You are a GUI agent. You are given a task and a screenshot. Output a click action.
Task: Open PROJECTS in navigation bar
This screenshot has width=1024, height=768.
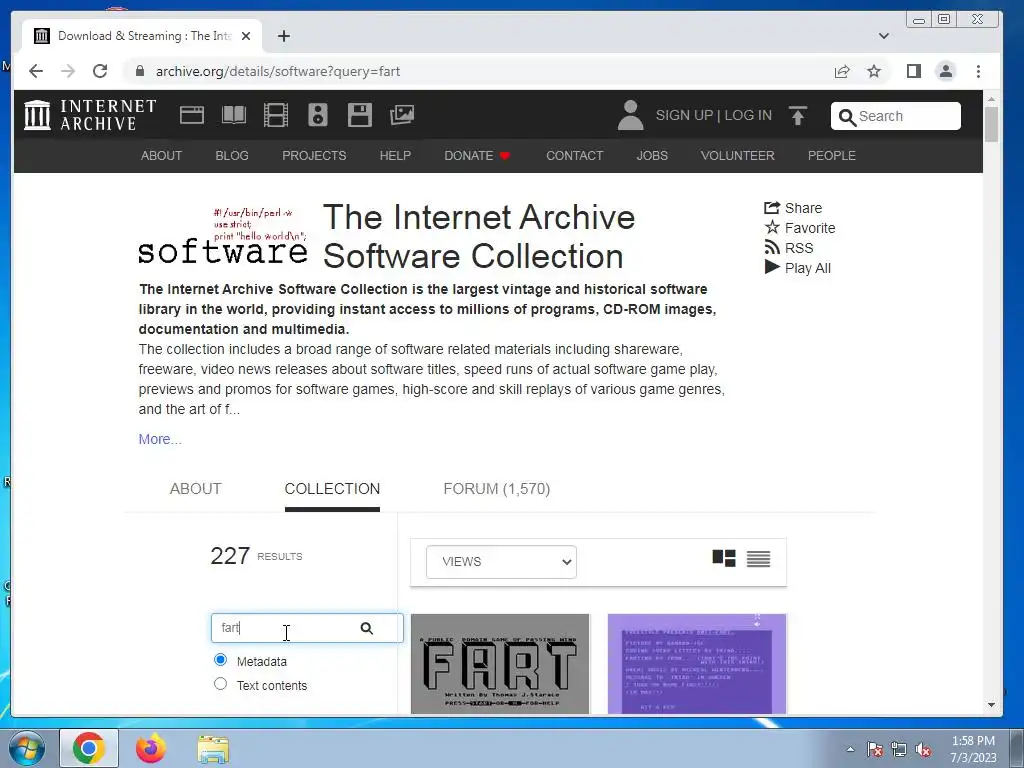click(x=314, y=155)
